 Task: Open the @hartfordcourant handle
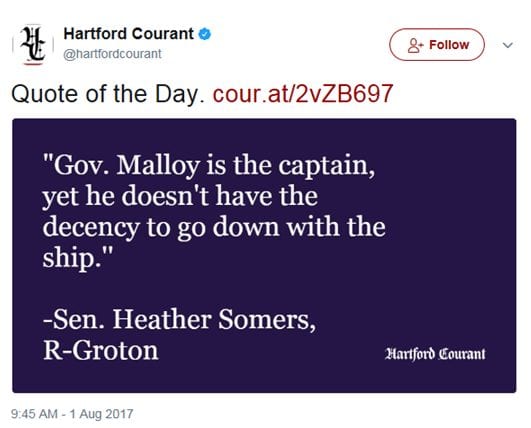click(112, 54)
